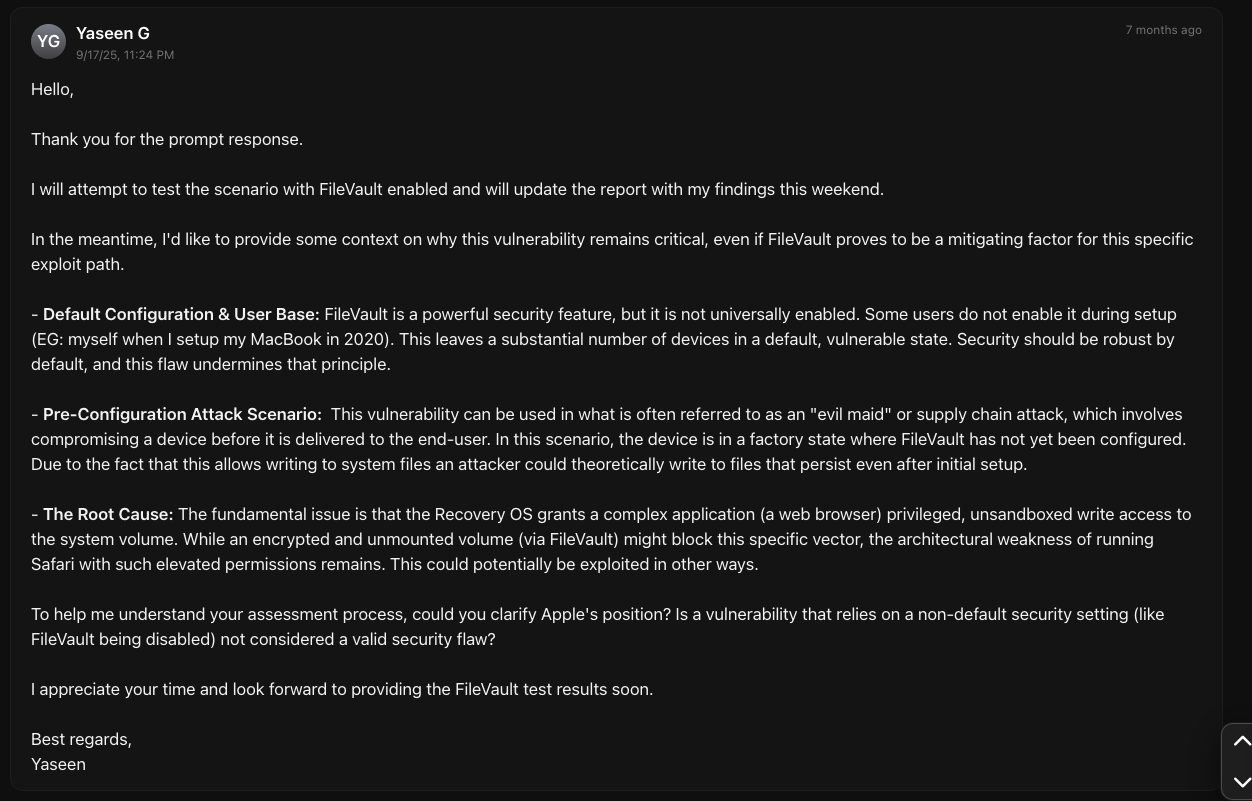Click the sentence about testing with FileVault enabled
Viewport: 1252px width, 801px height.
457,189
